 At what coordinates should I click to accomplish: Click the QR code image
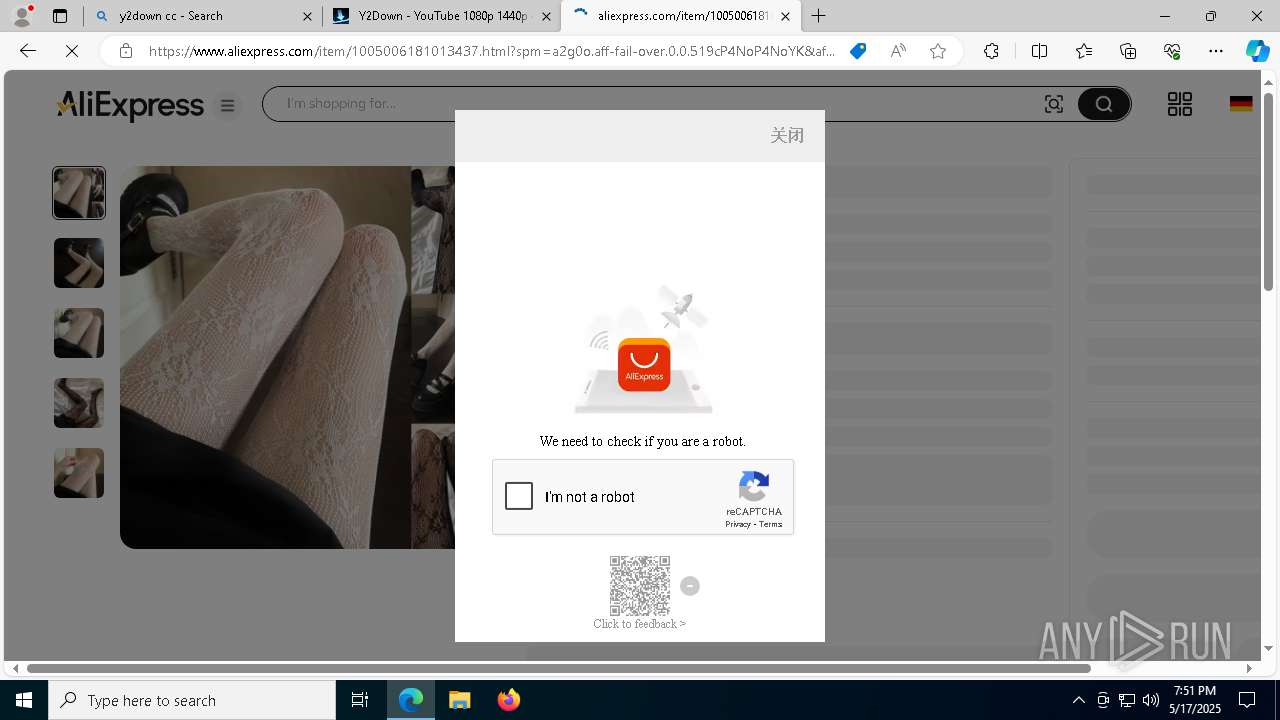click(640, 586)
